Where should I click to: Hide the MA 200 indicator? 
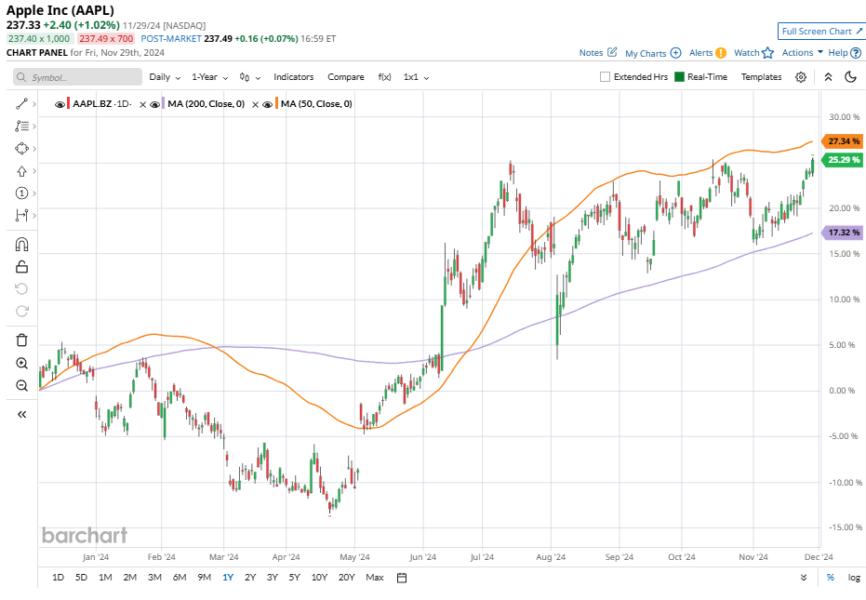pyautogui.click(x=155, y=104)
